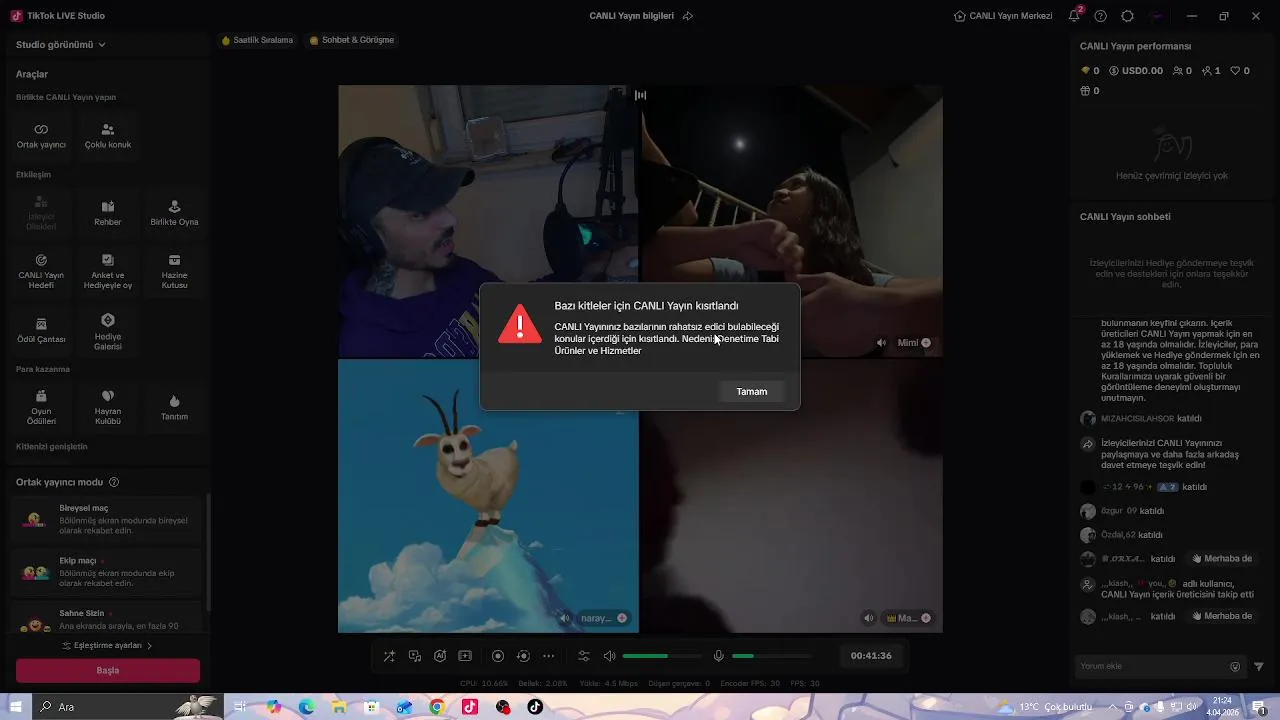Open the Windows Start menu

(x=14, y=707)
